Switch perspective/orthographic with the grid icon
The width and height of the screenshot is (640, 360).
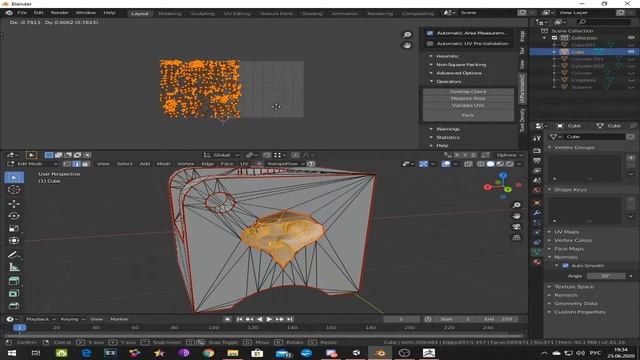coord(517,238)
